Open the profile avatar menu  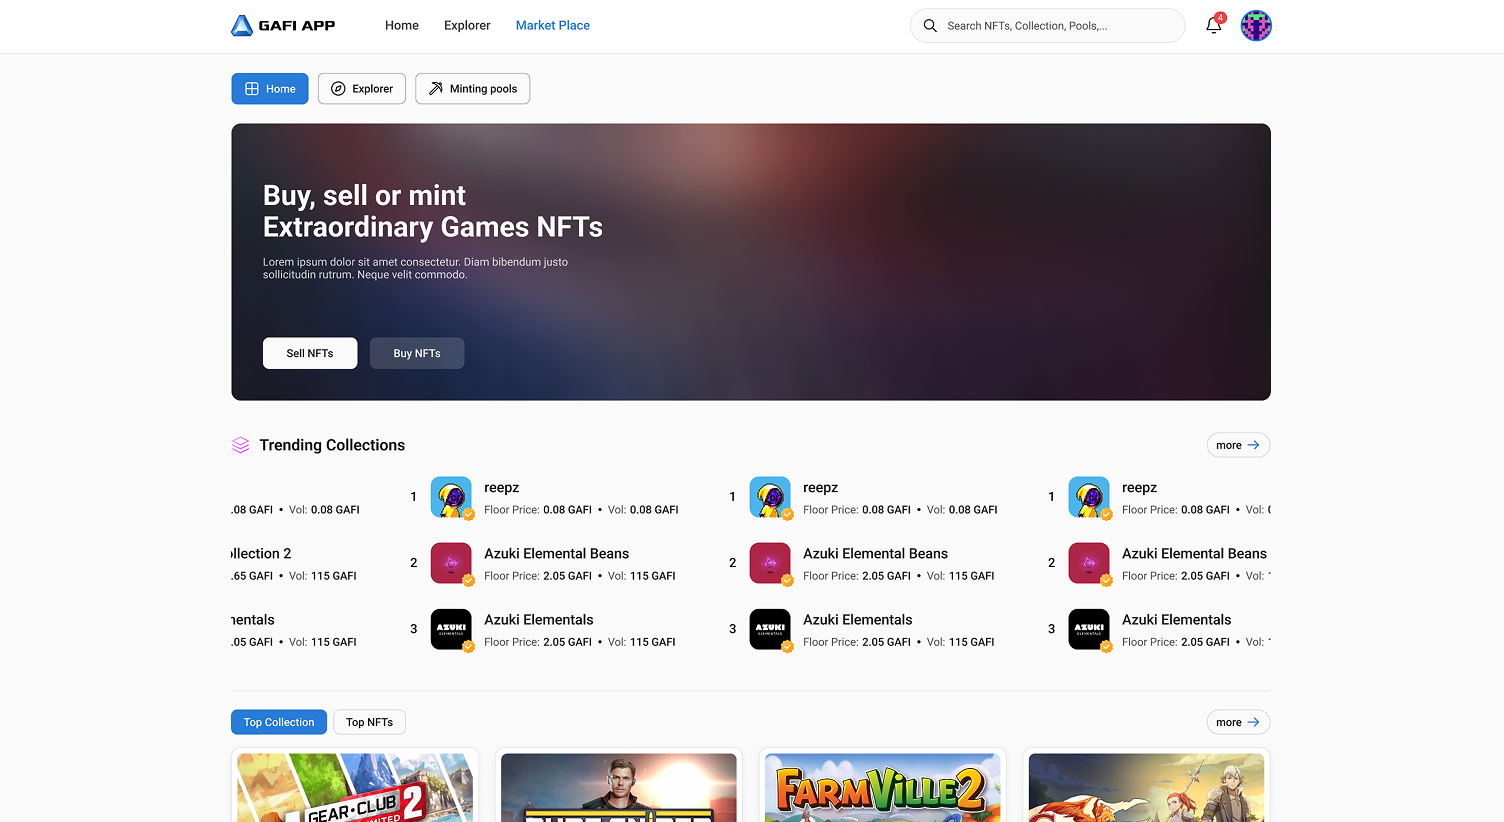point(1256,26)
